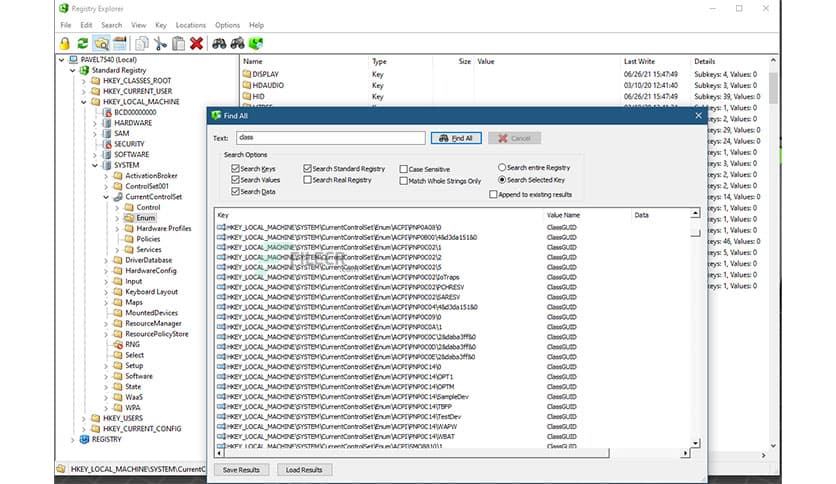Image resolution: width=836 pixels, height=484 pixels.
Task: Check Match Whole Strings Only
Action: [x=404, y=181]
